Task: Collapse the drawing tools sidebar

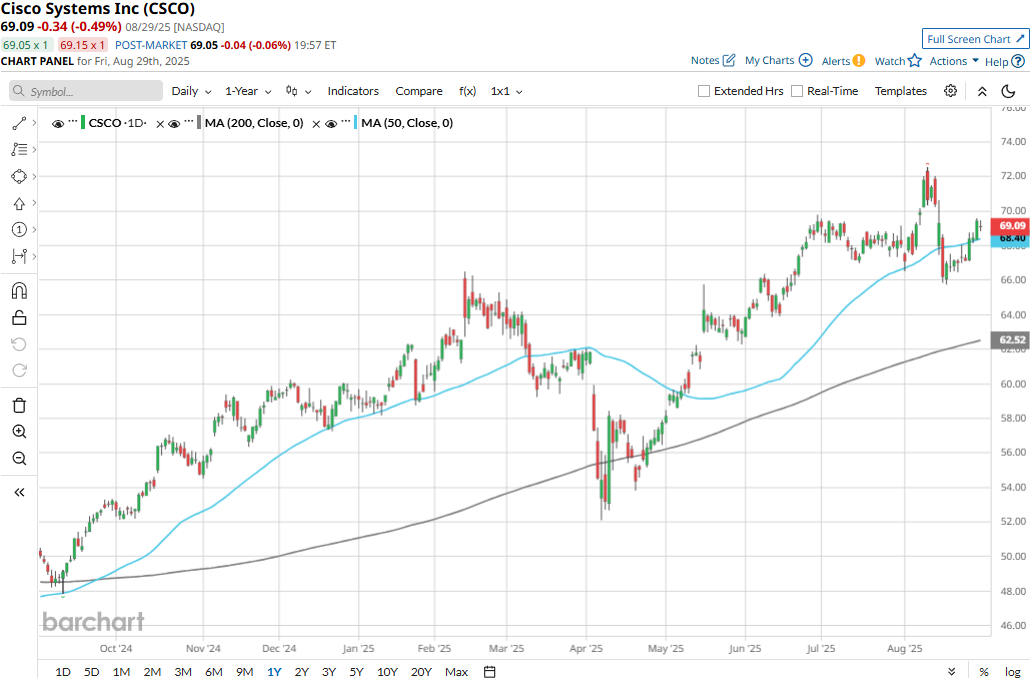Action: (19, 492)
